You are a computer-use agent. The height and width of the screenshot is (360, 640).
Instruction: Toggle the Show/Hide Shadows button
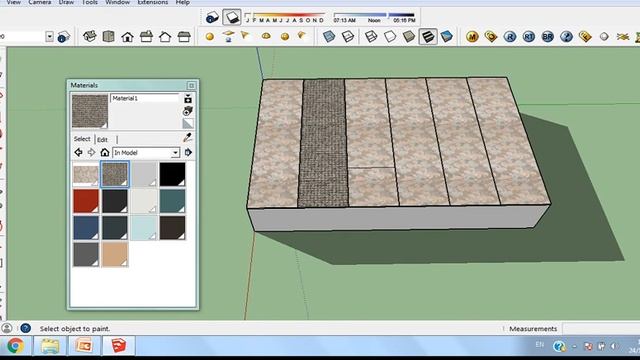pos(231,17)
